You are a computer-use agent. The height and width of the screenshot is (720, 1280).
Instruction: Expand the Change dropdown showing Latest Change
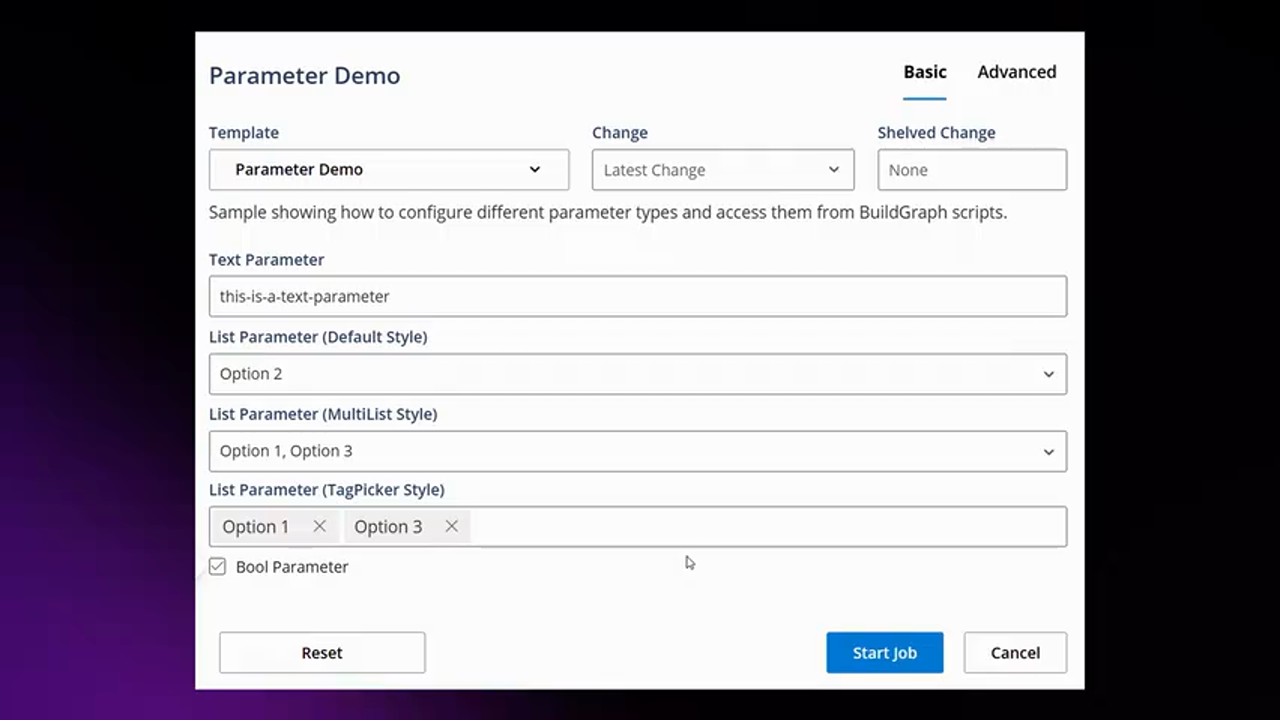722,170
